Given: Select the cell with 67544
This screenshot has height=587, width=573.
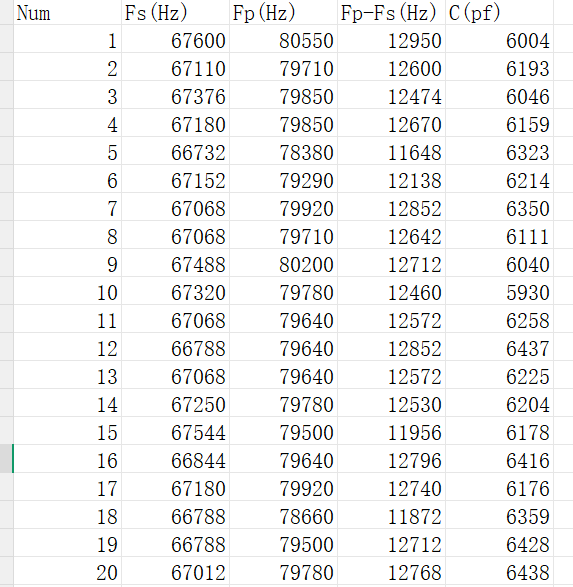Looking at the screenshot, I should [175, 431].
